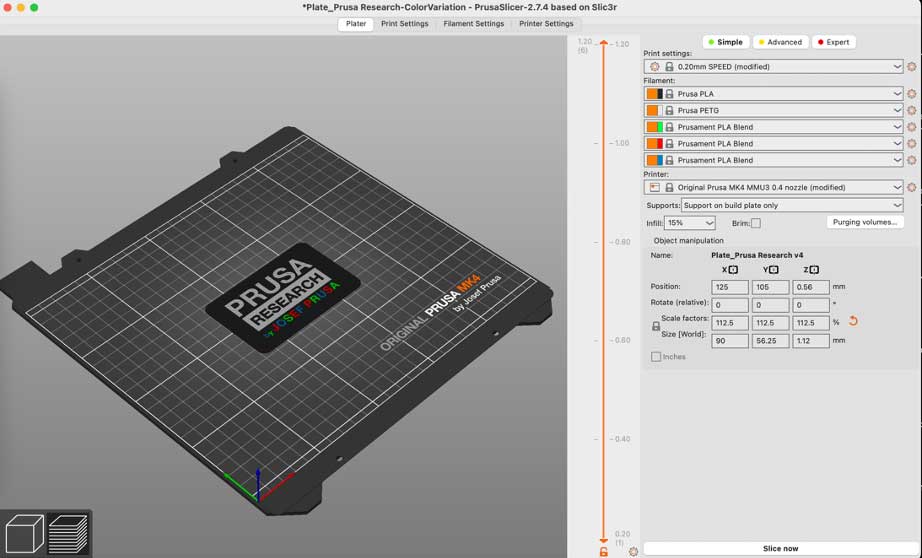
Task: Click the top layer slider thumb at 1.20
Action: click(603, 43)
